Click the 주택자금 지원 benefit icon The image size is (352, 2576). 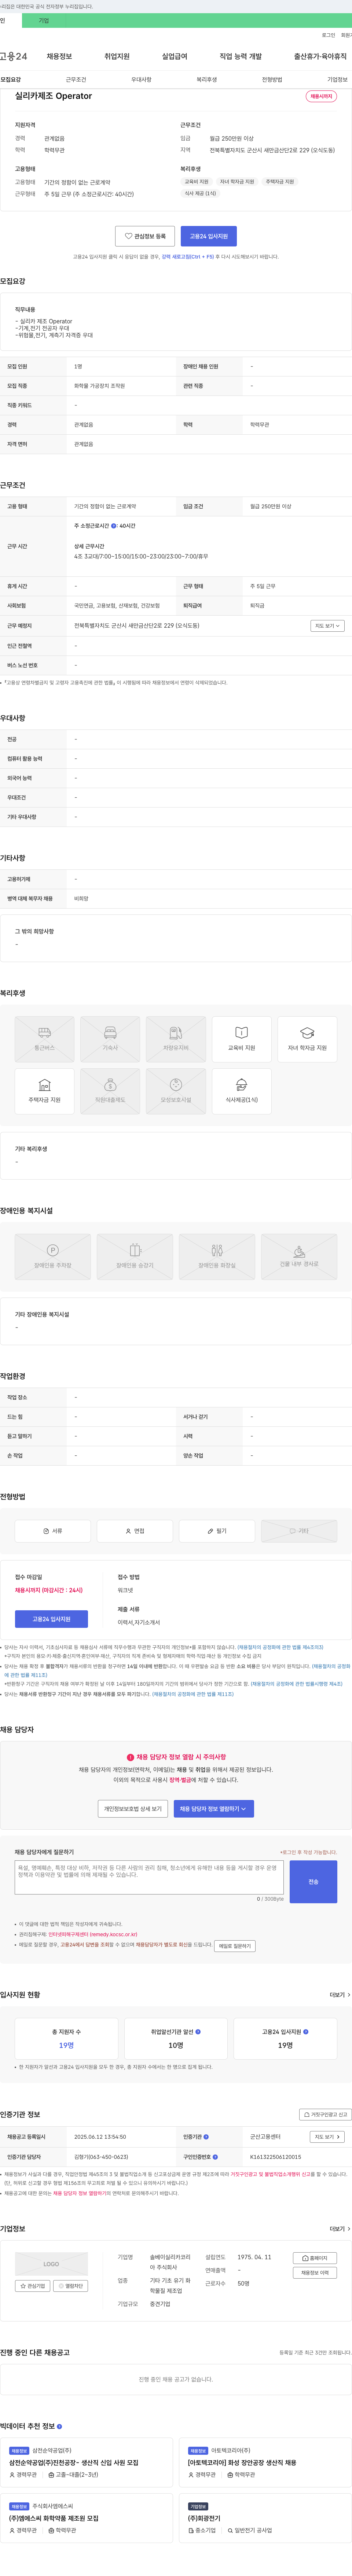pyautogui.click(x=44, y=1091)
